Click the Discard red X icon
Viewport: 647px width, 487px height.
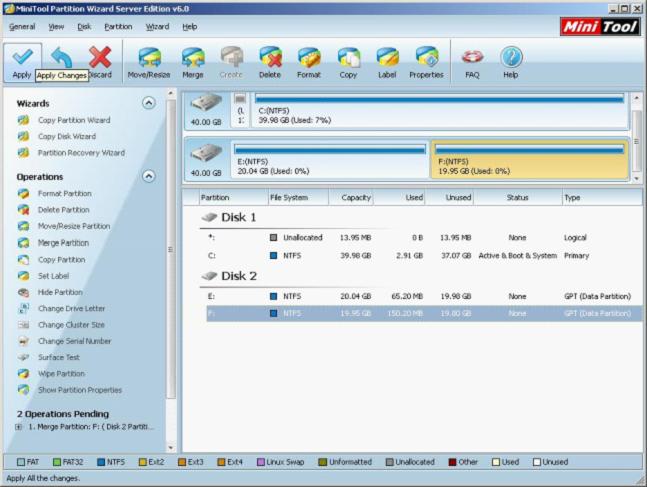tap(100, 58)
